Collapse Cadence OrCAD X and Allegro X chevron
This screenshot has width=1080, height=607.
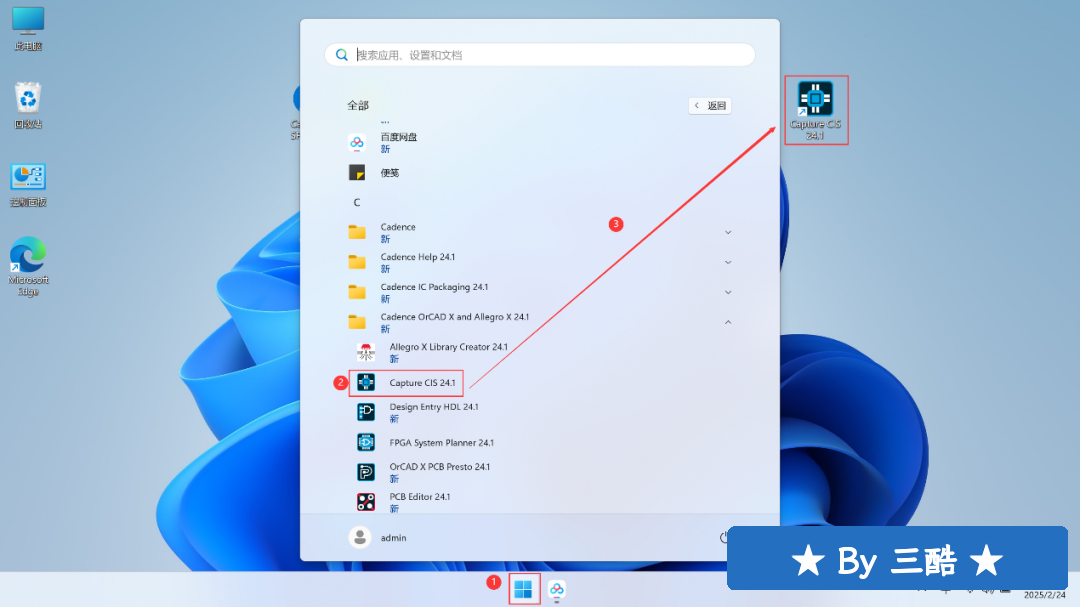(x=728, y=322)
